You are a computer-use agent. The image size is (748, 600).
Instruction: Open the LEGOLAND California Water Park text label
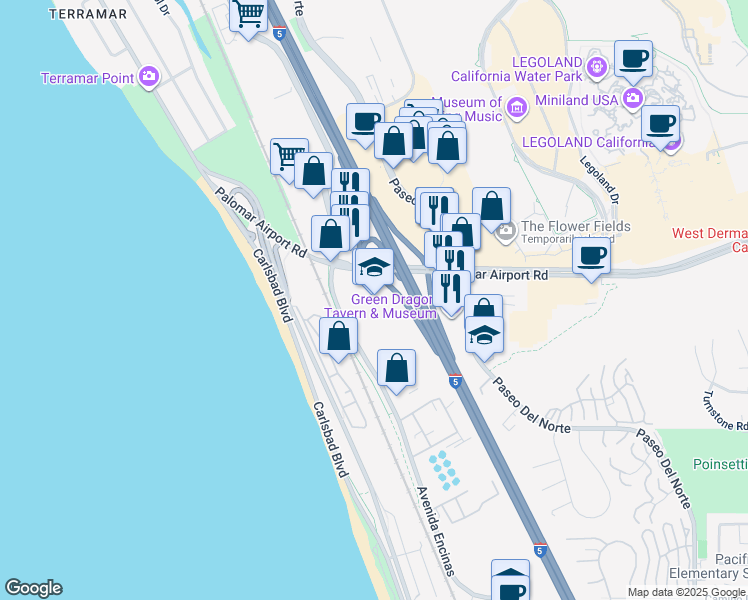pyautogui.click(x=517, y=69)
